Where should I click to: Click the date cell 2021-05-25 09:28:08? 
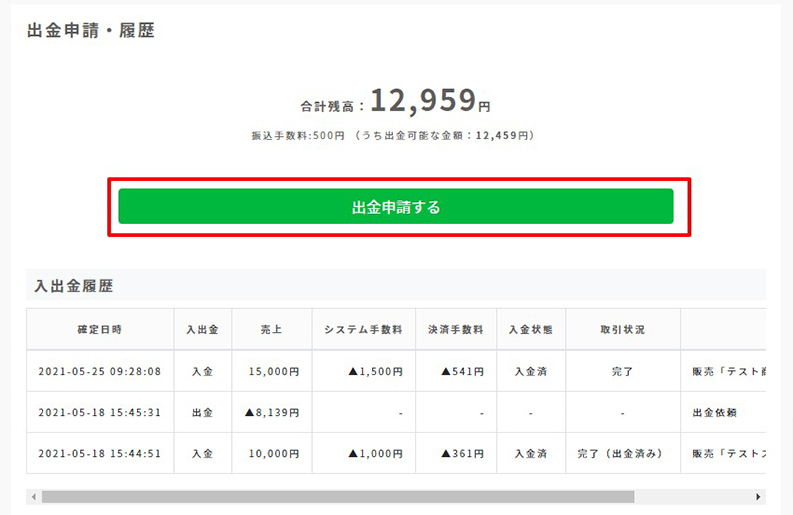coord(100,371)
